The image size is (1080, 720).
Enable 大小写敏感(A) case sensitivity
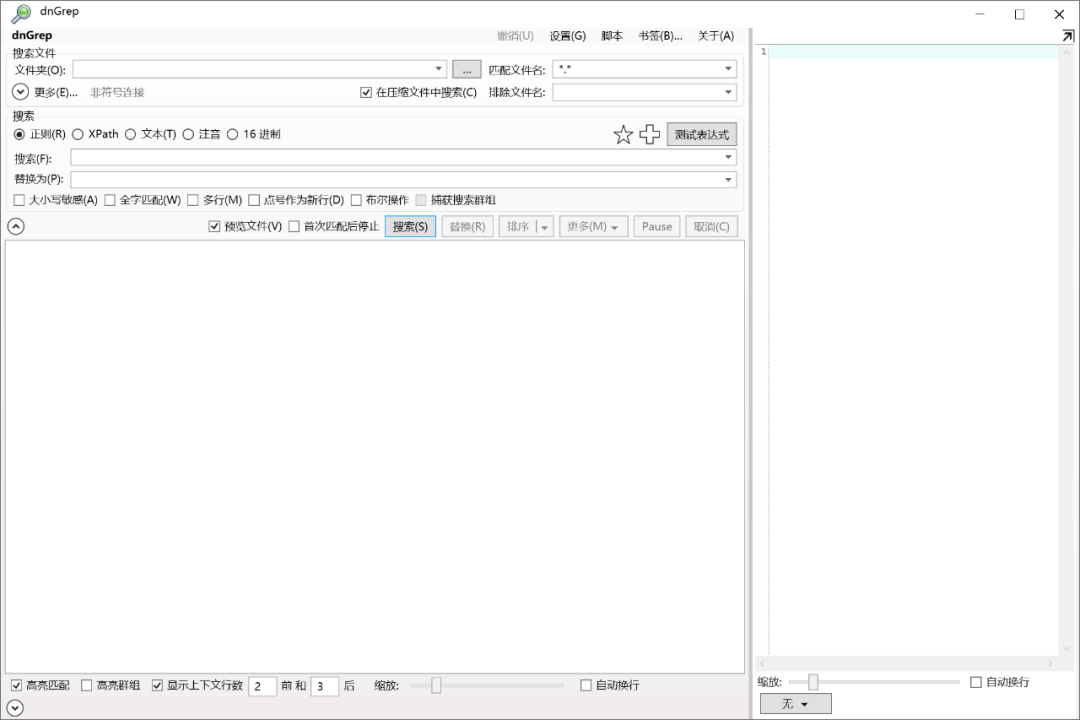17,200
